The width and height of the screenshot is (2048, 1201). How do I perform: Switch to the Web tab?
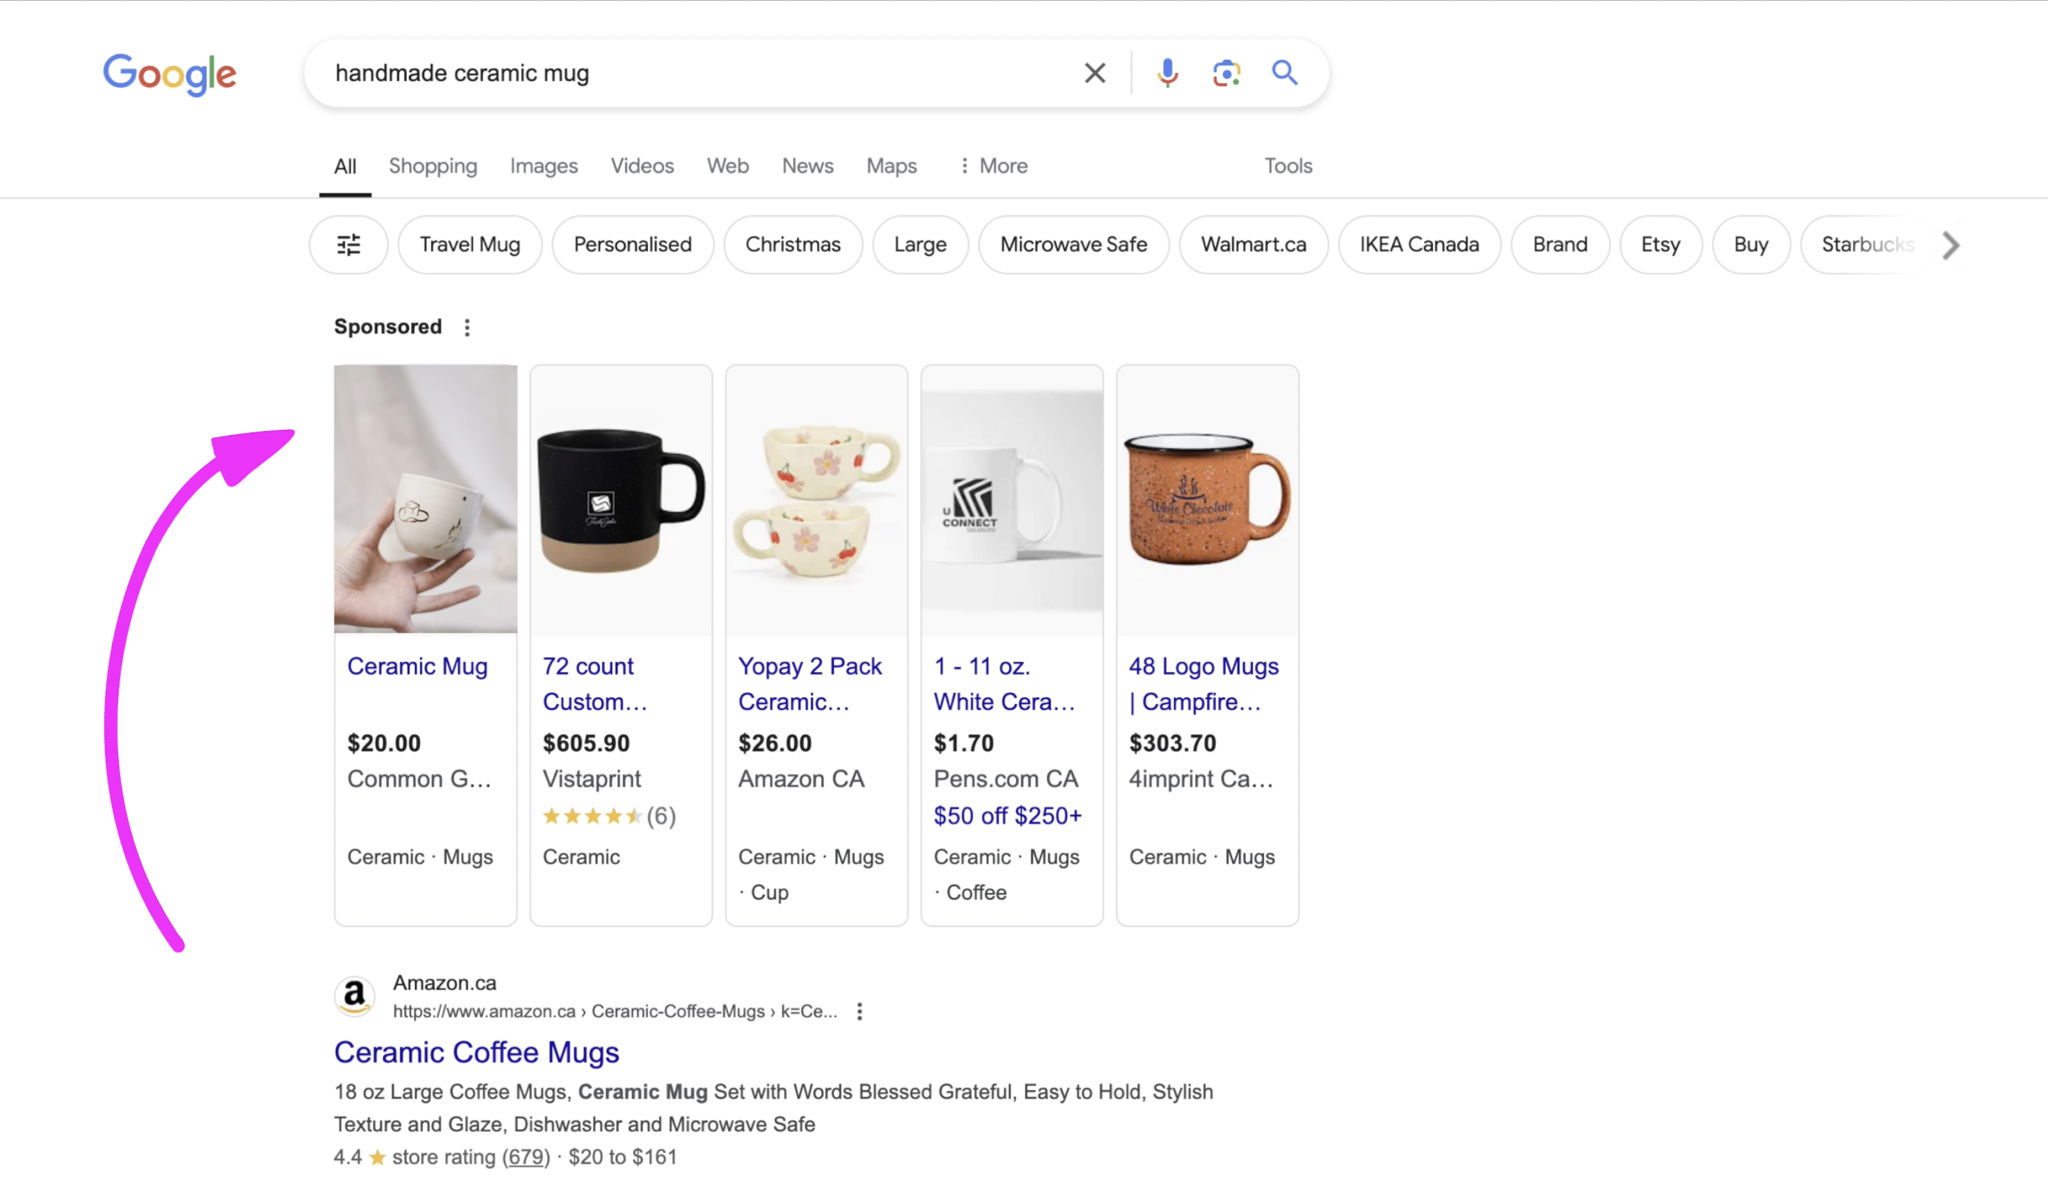click(728, 166)
